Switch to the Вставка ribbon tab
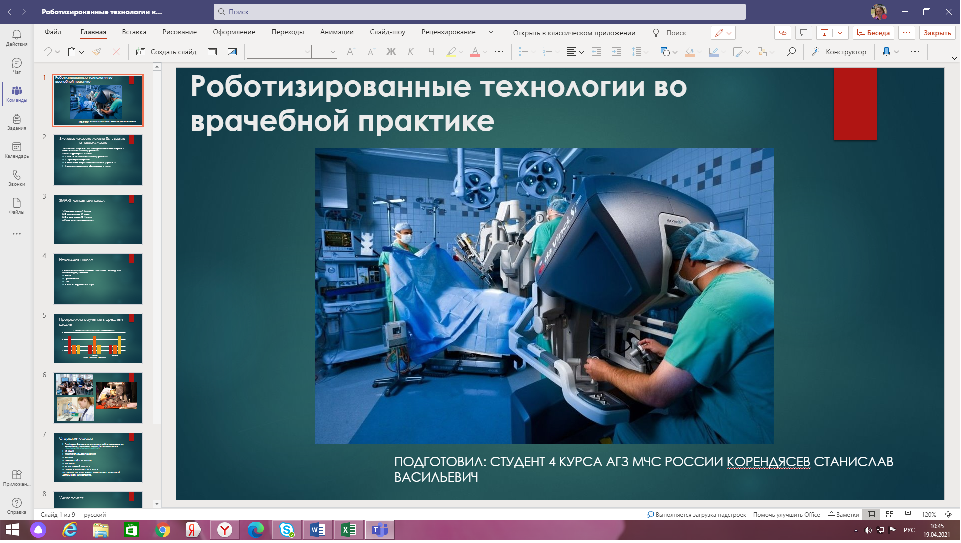The image size is (961, 543). click(133, 32)
